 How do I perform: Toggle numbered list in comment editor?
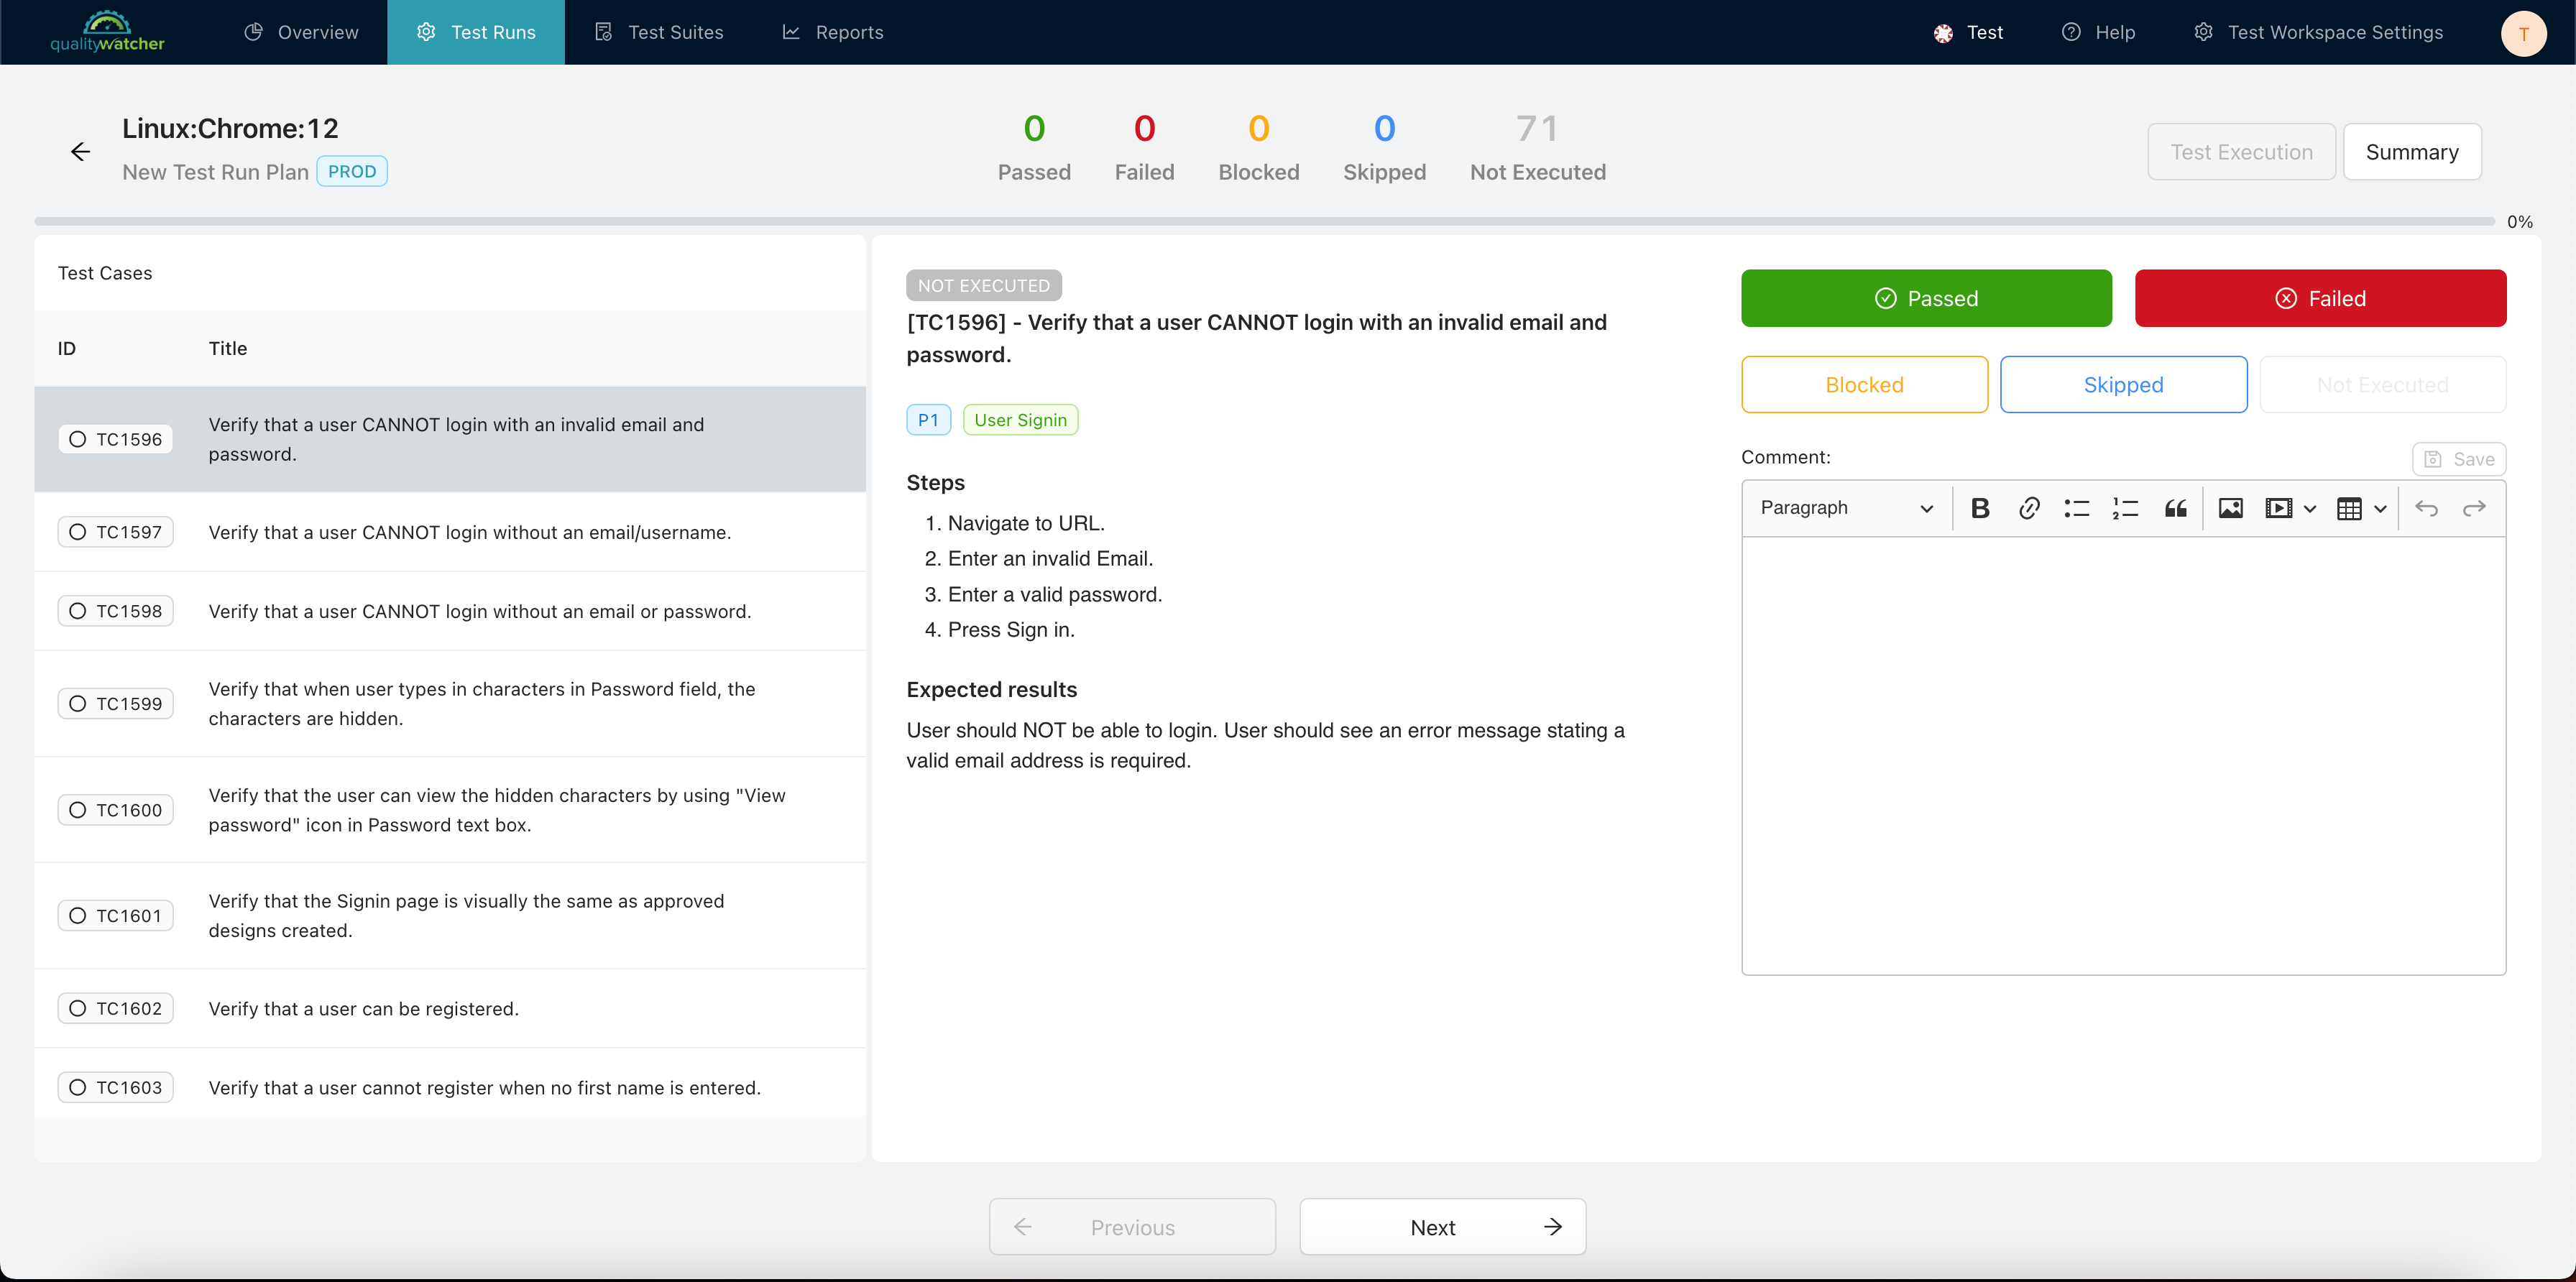tap(2125, 508)
